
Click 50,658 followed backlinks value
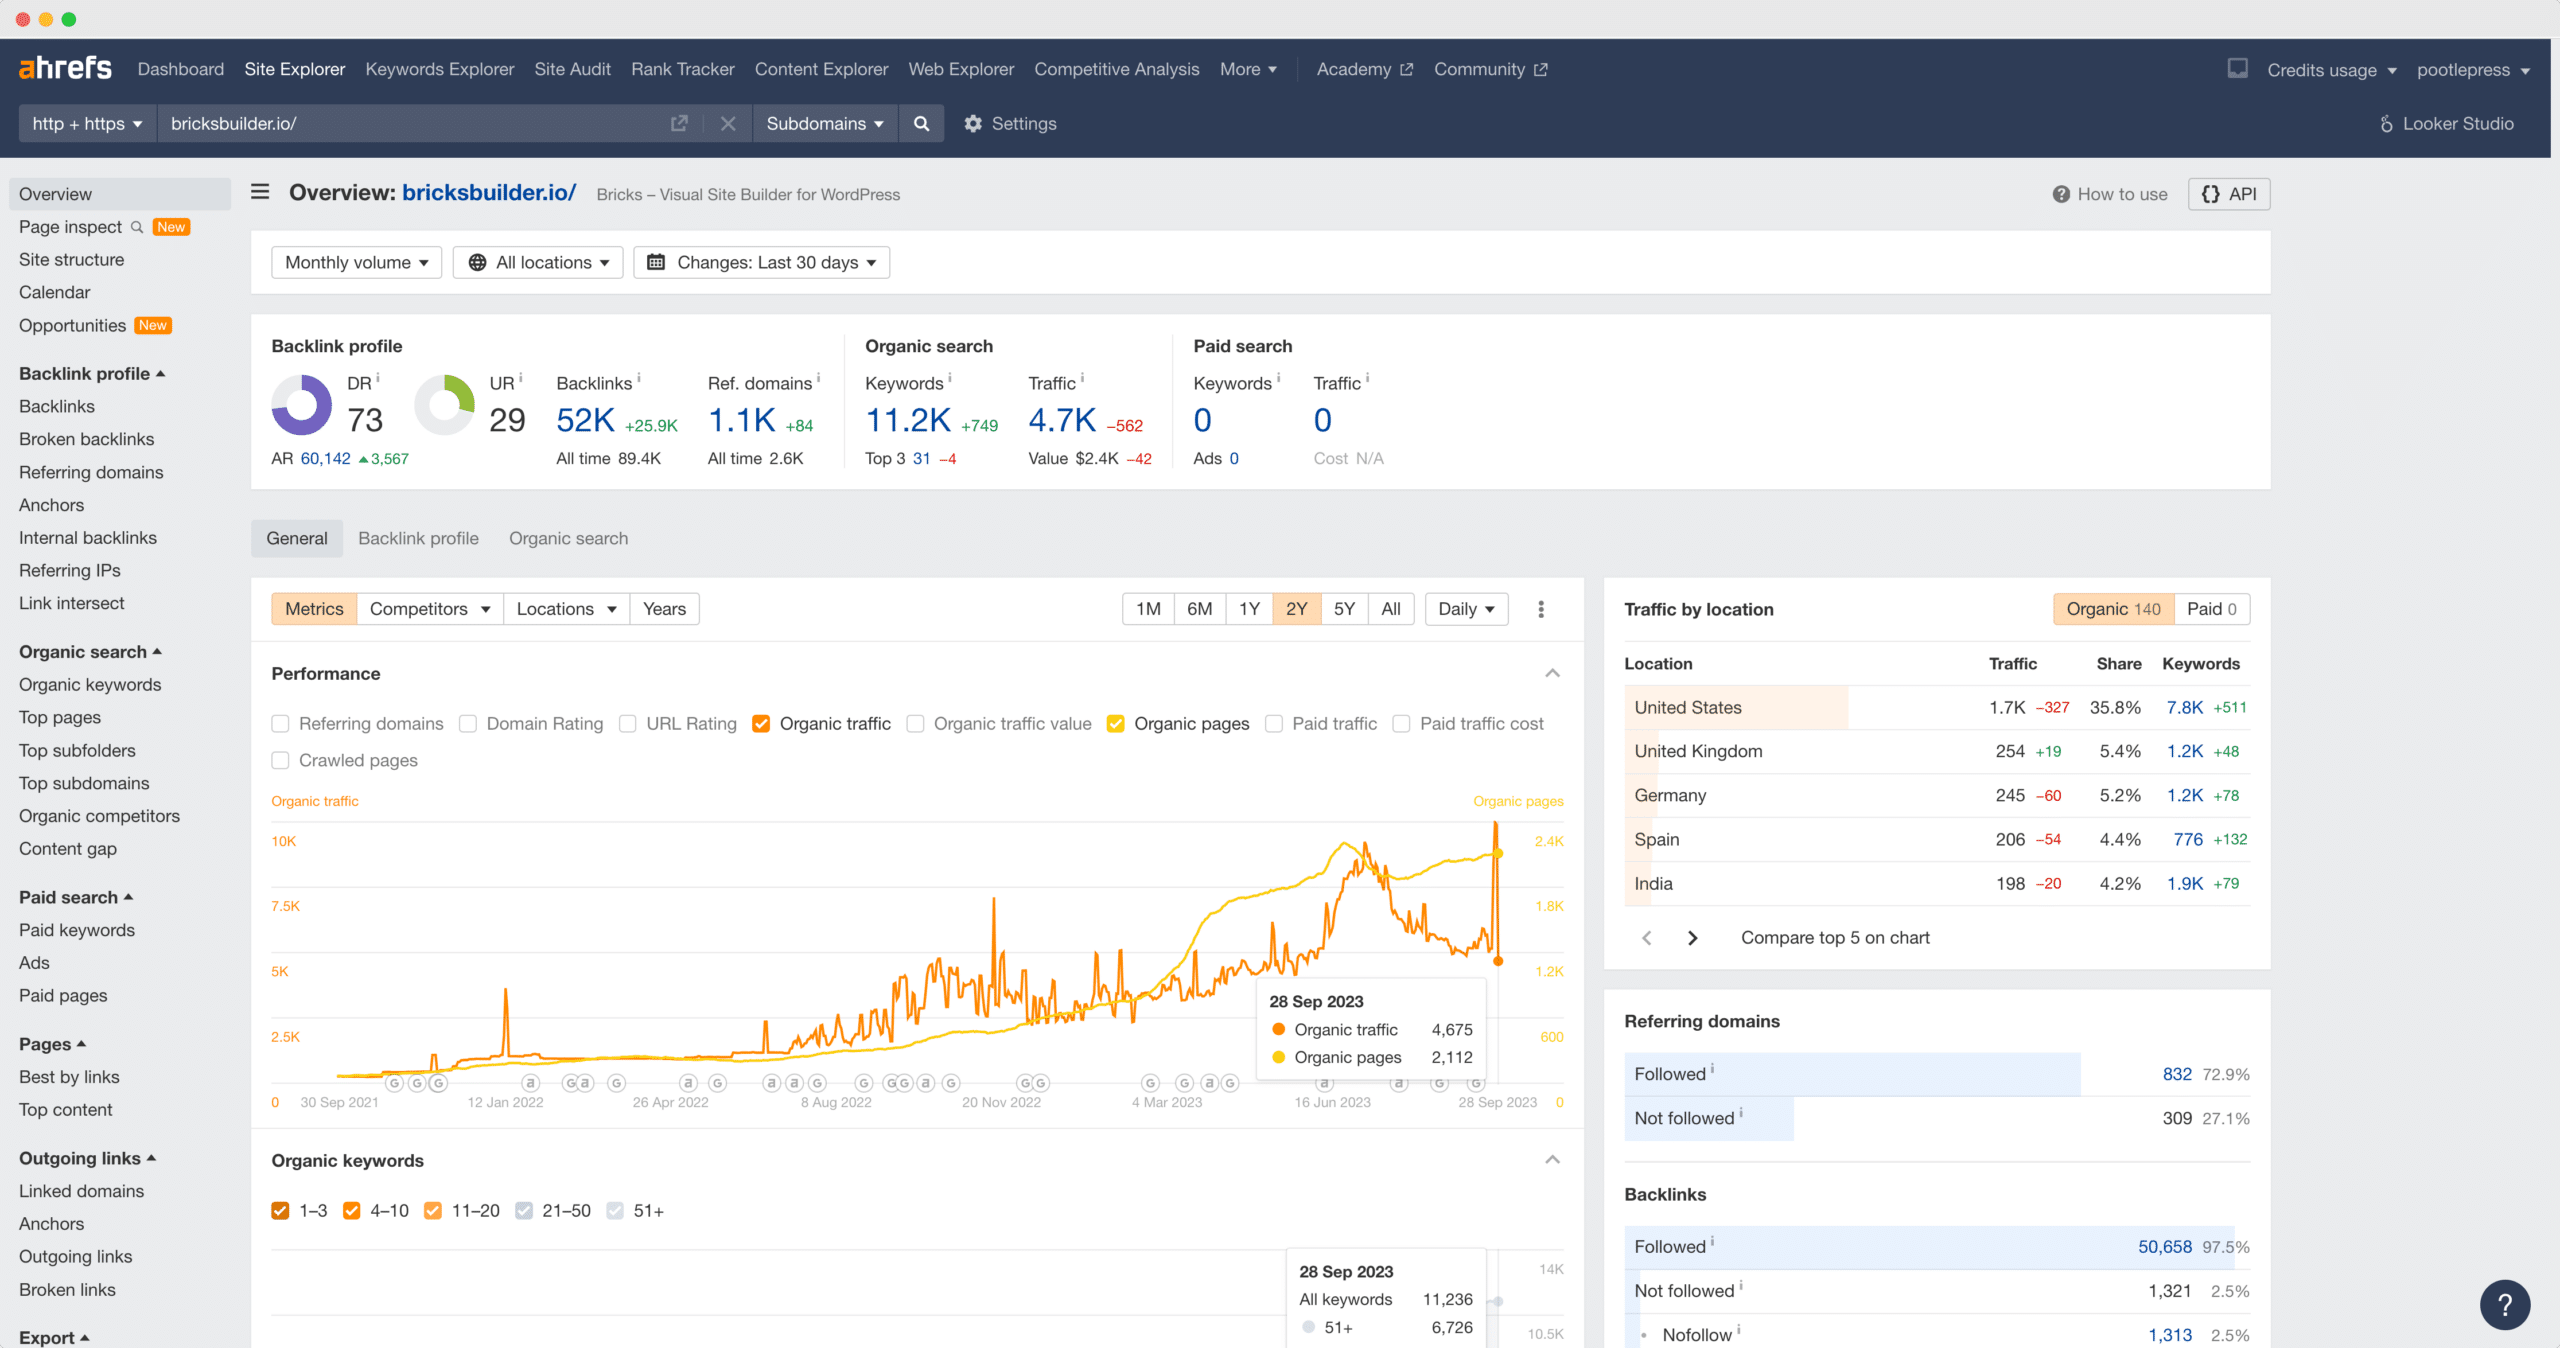(x=2164, y=1246)
